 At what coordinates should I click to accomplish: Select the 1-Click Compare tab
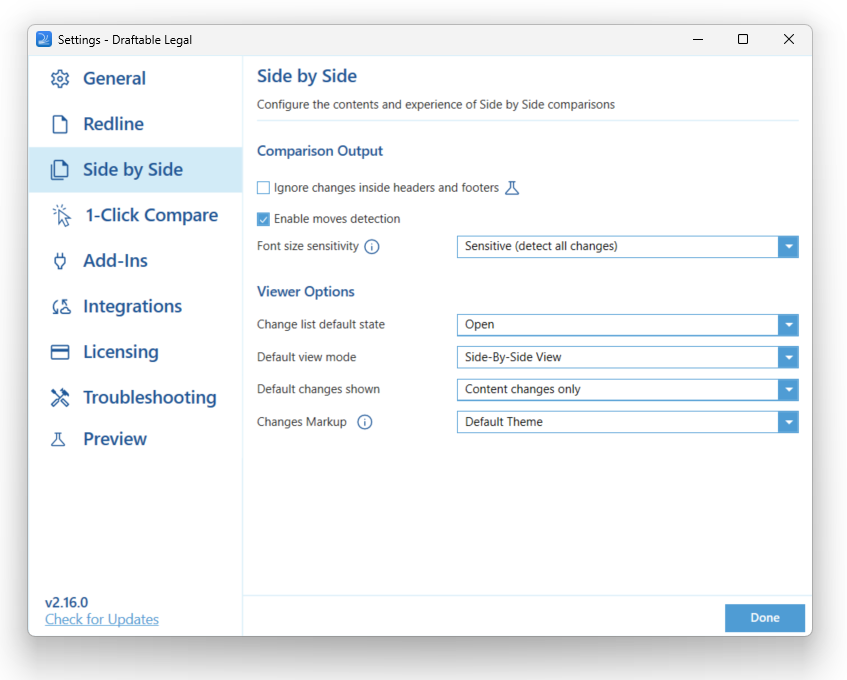coord(136,216)
